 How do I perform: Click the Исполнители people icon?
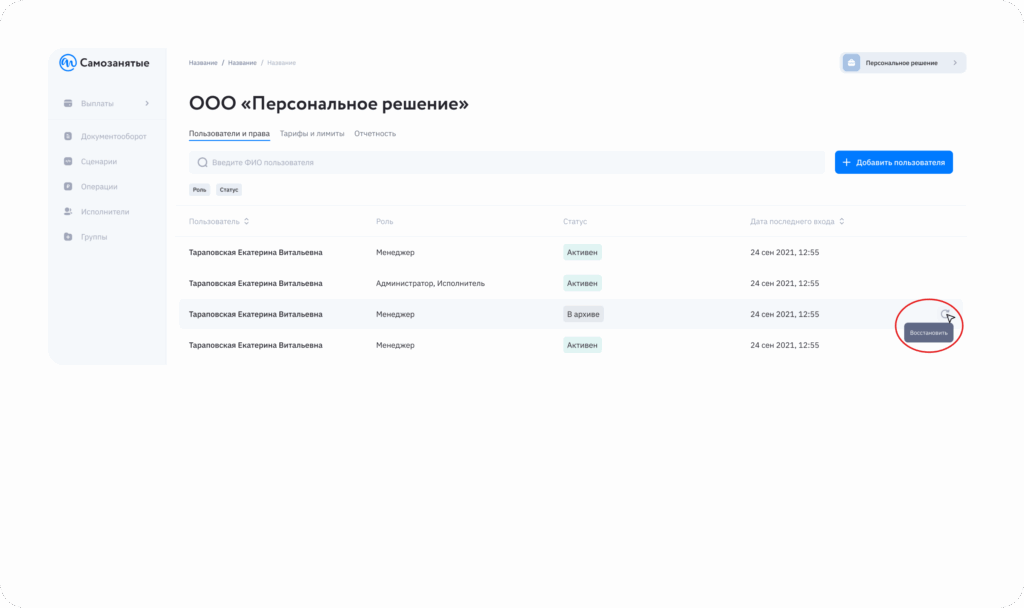coord(68,212)
